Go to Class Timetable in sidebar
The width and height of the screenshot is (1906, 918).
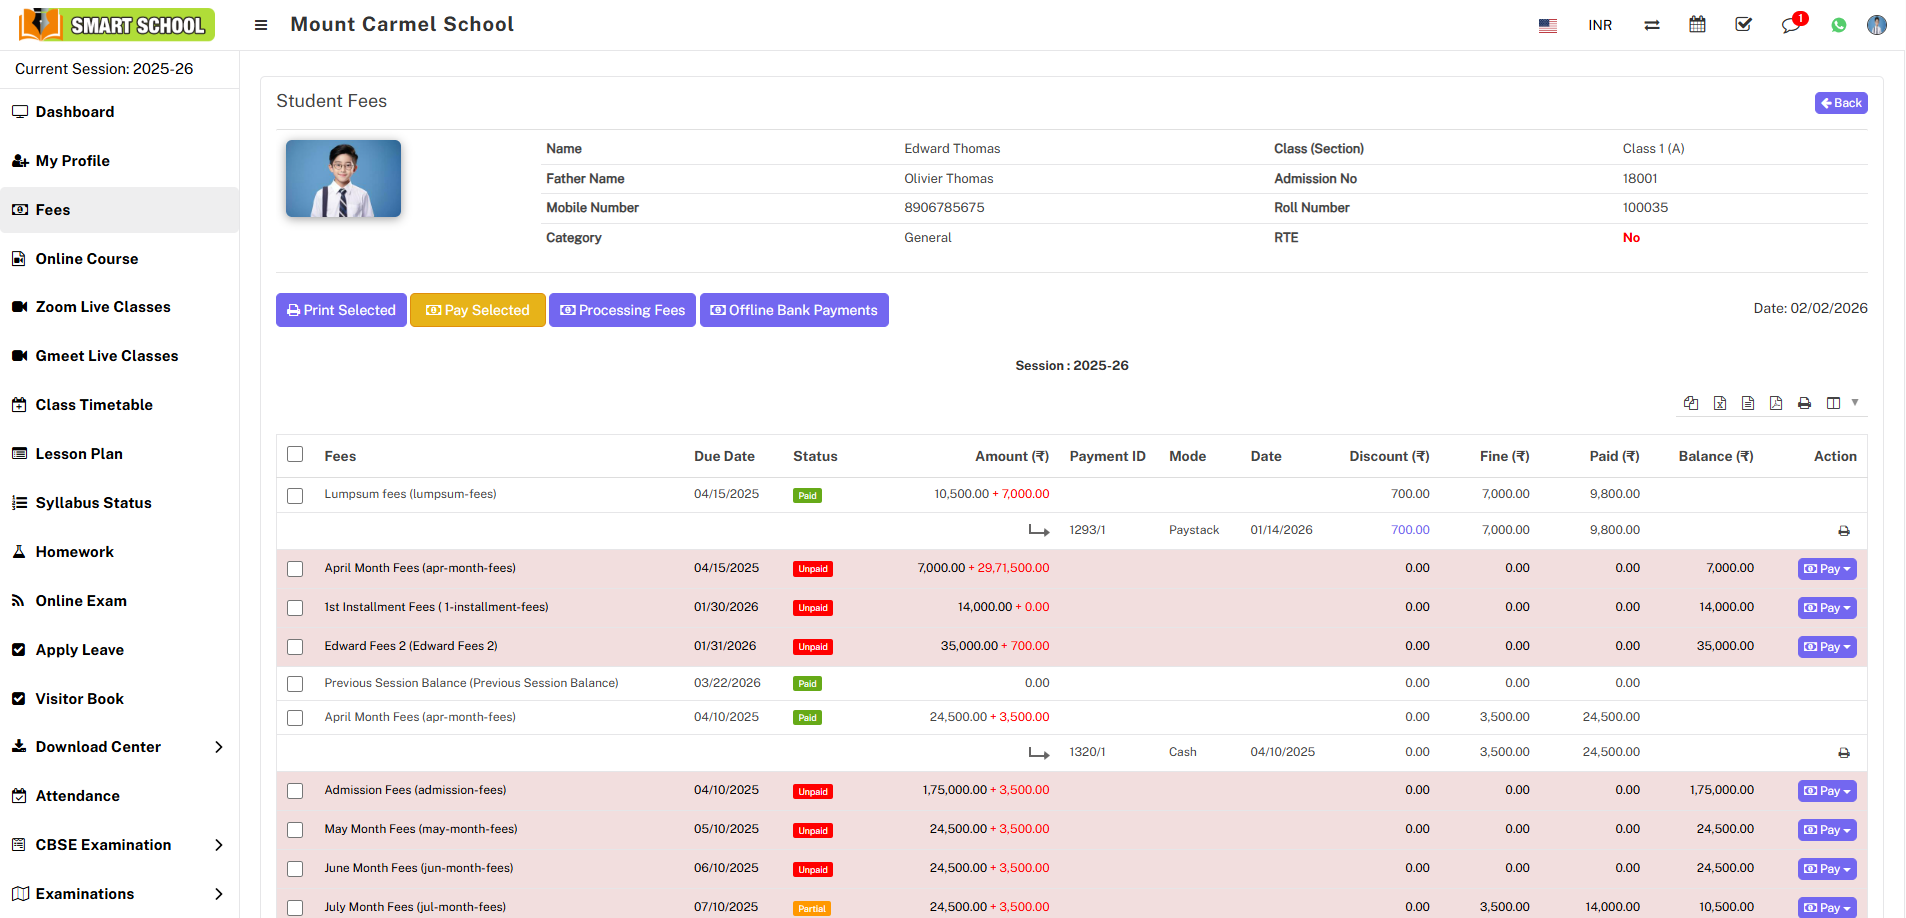[x=94, y=405]
